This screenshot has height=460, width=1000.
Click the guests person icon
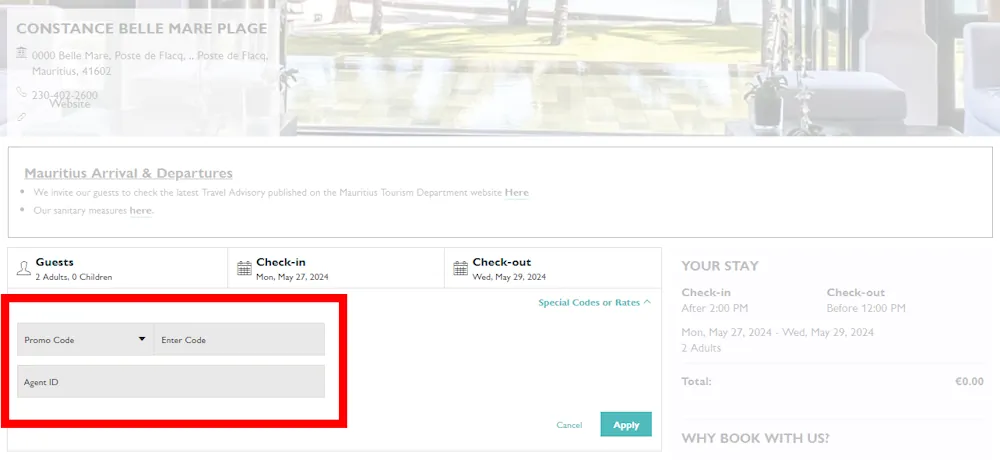click(24, 268)
